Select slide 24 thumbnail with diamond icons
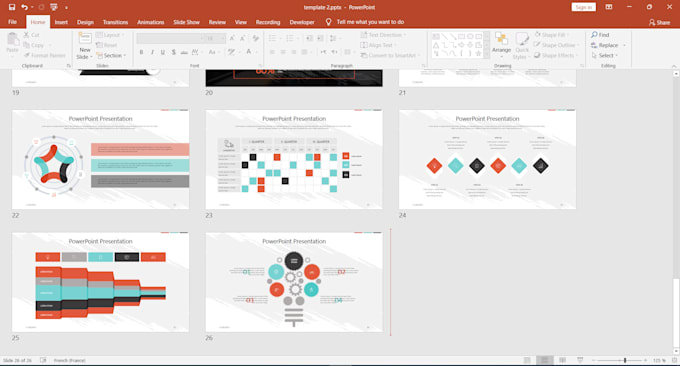This screenshot has height=366, width=680. point(487,159)
